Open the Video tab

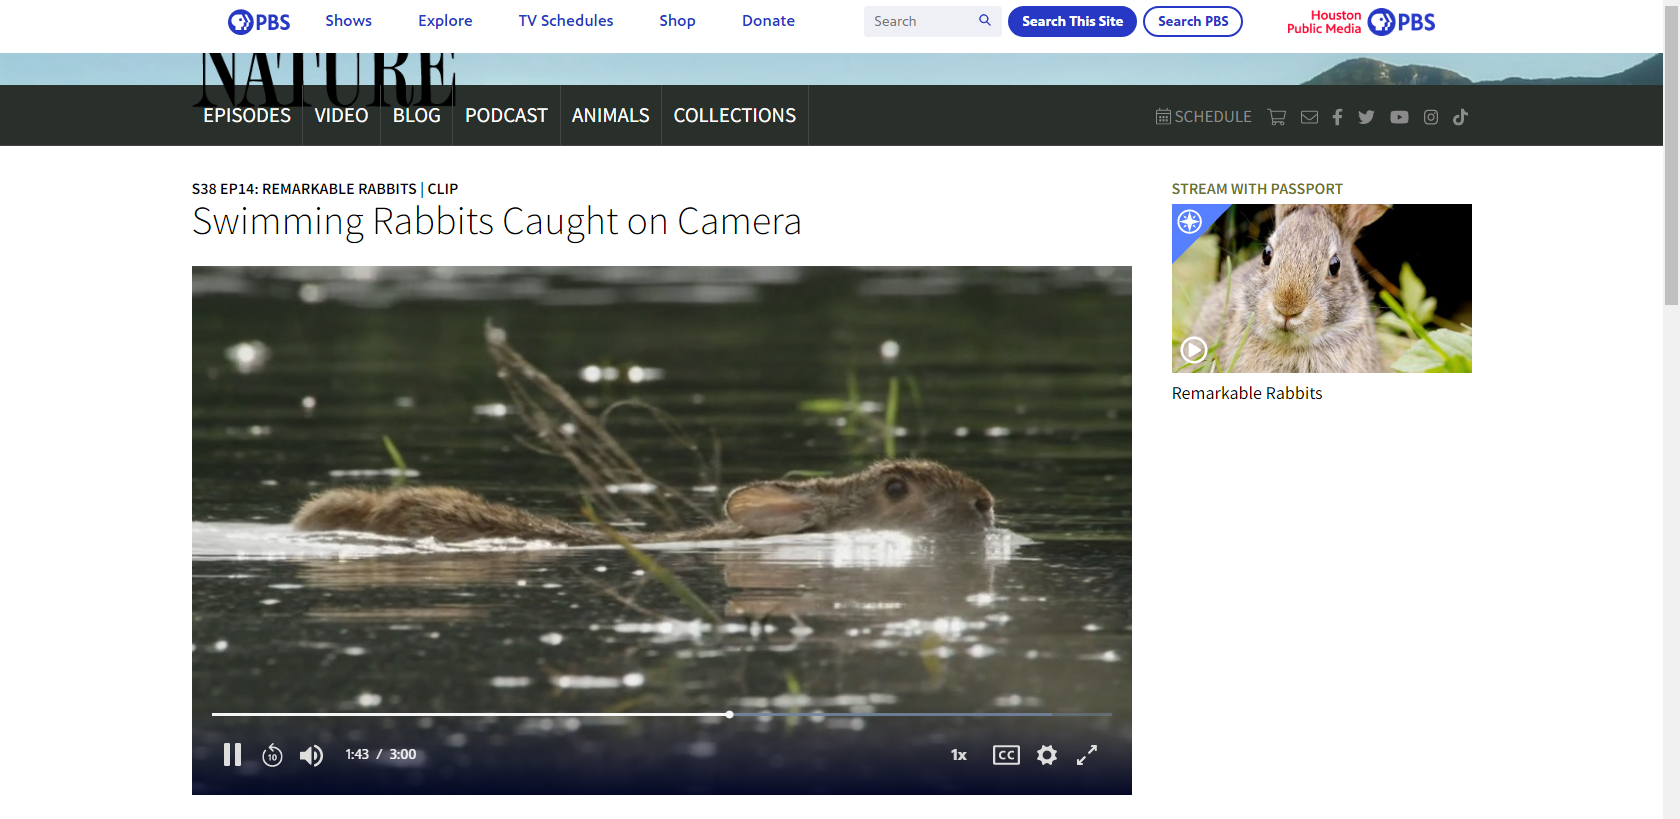(341, 116)
